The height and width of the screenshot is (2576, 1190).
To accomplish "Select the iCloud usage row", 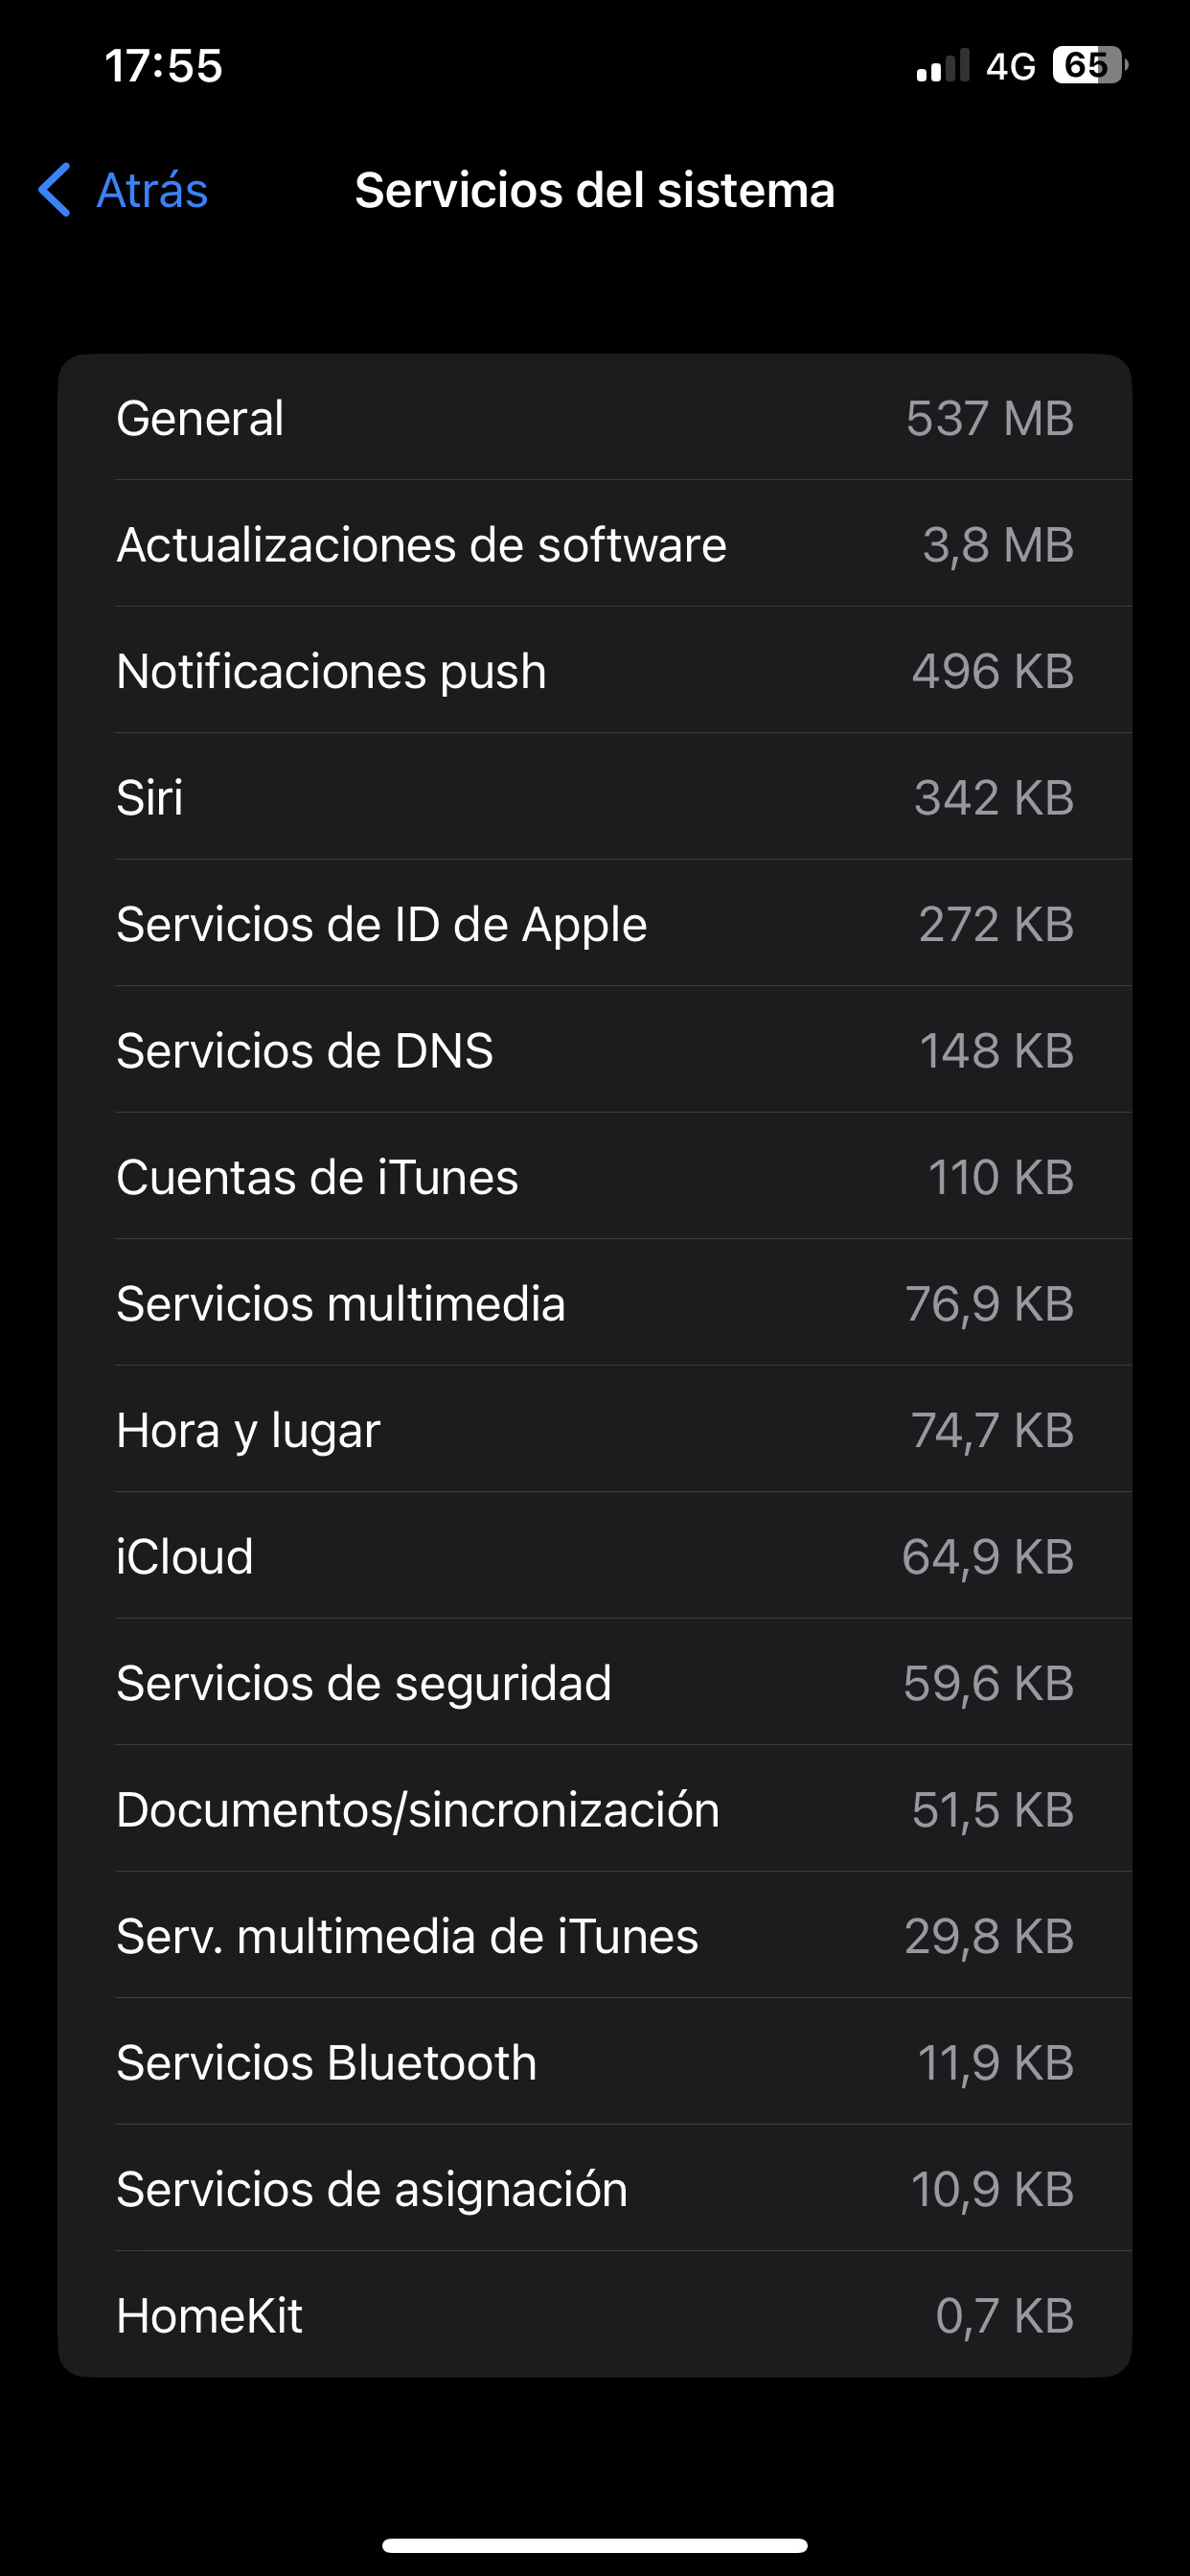I will [x=594, y=1557].
